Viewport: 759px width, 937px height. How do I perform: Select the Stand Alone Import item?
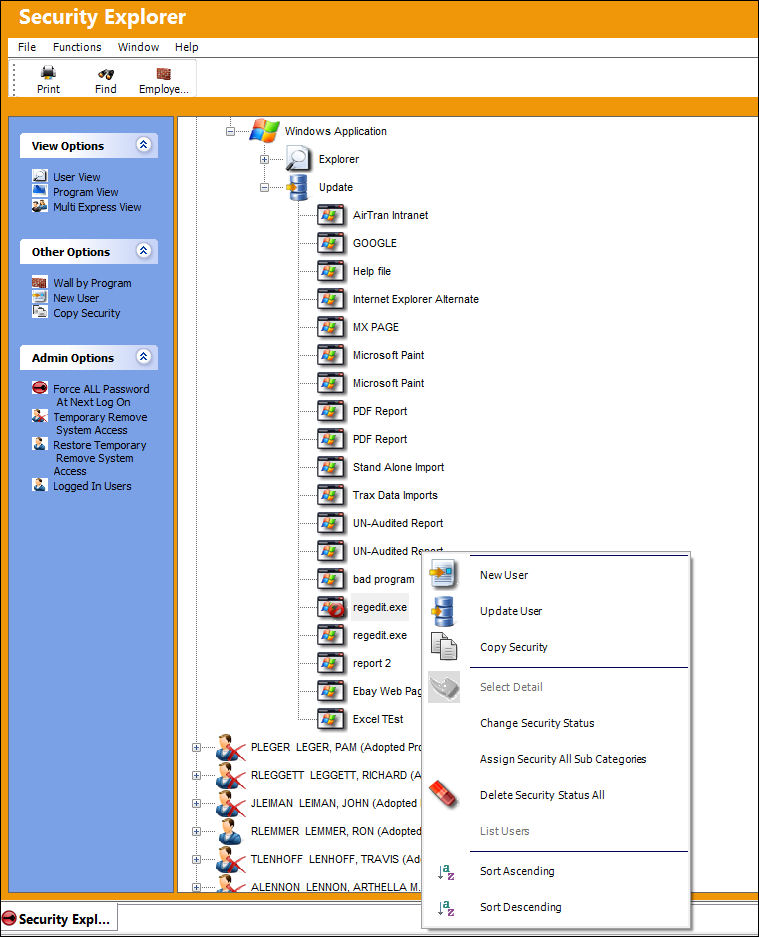pyautogui.click(x=398, y=467)
